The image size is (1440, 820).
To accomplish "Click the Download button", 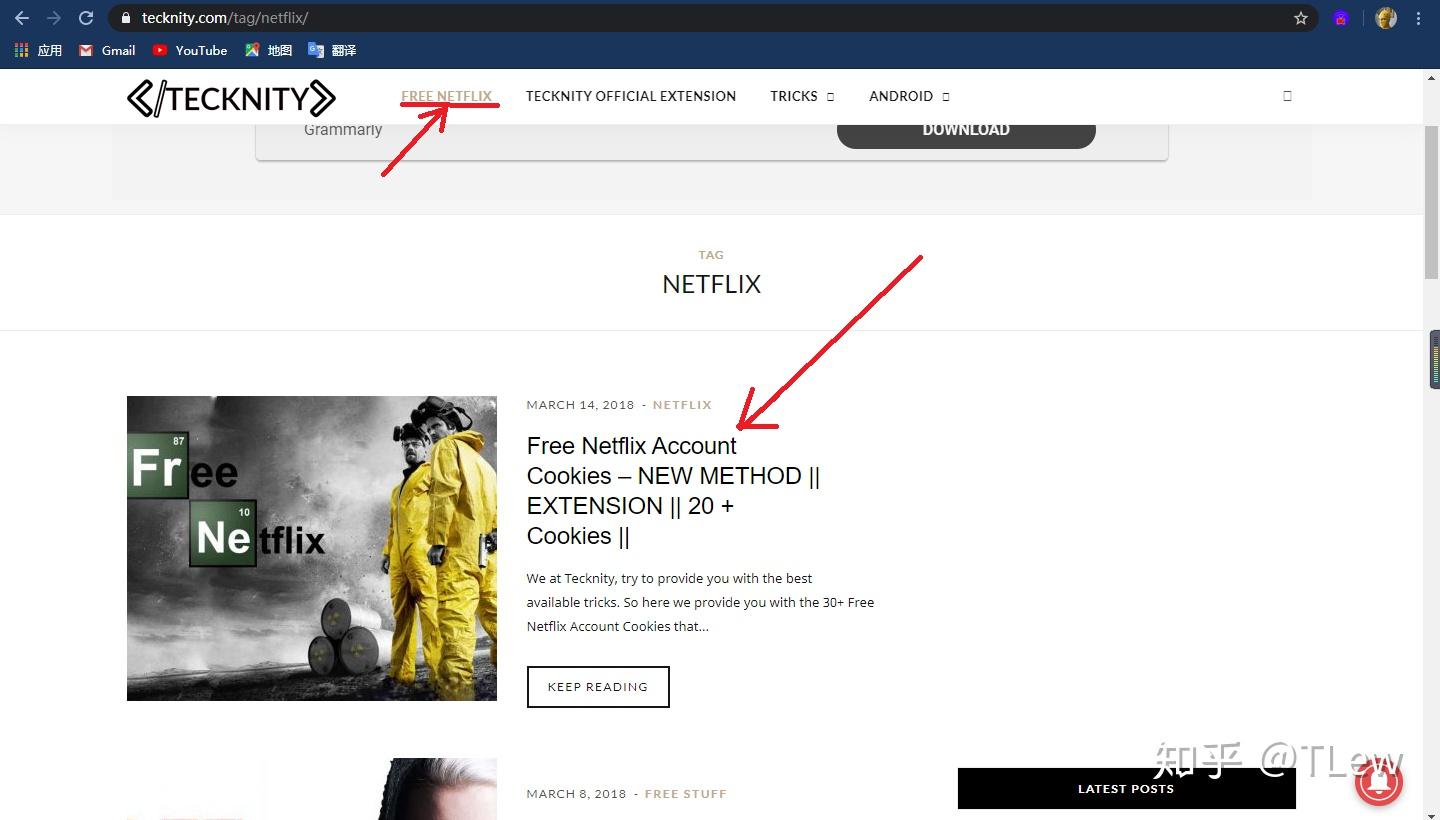I will pyautogui.click(x=966, y=132).
